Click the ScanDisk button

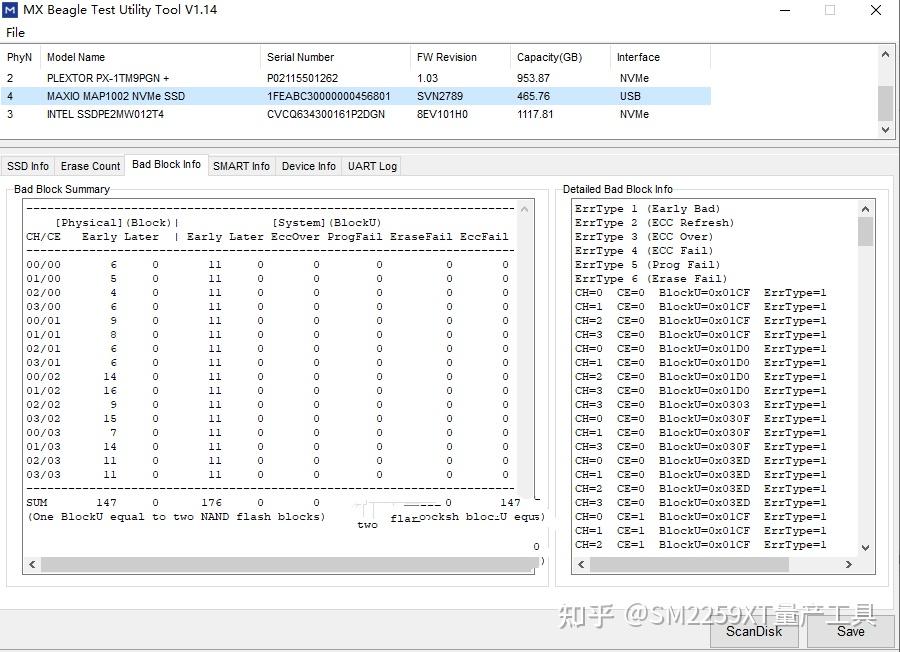[754, 631]
